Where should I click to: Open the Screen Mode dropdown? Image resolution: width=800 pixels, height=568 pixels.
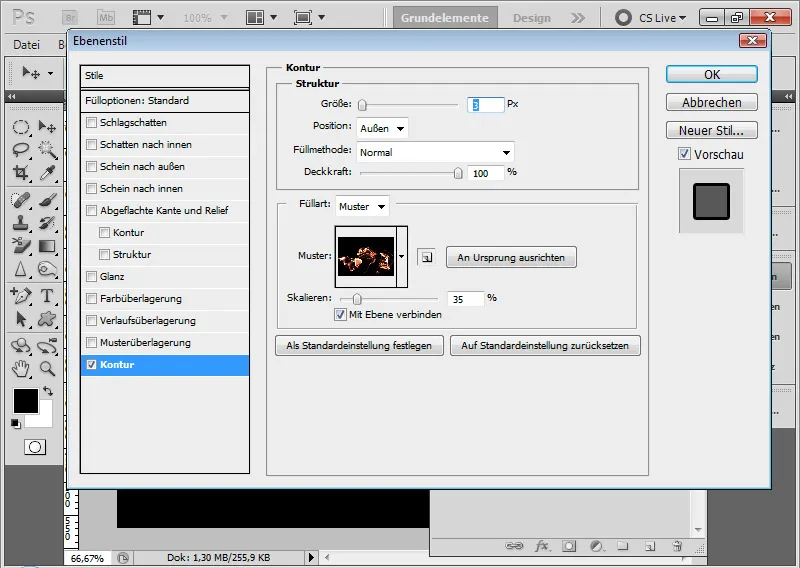(x=309, y=18)
